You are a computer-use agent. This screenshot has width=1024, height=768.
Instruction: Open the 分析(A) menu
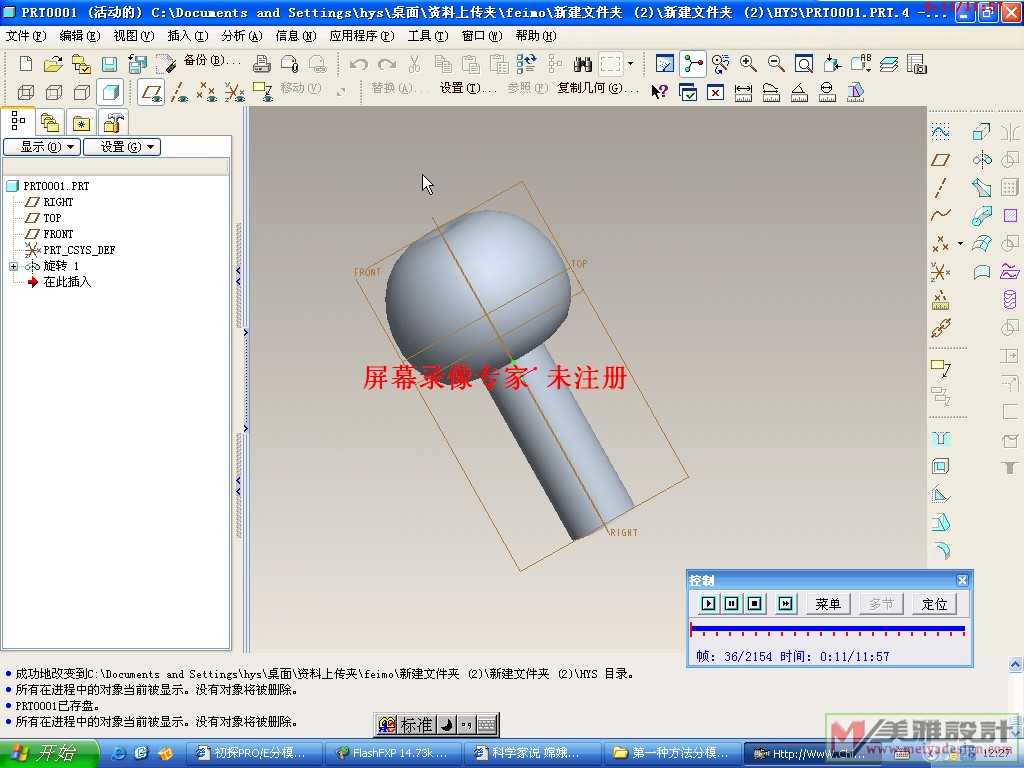[242, 36]
